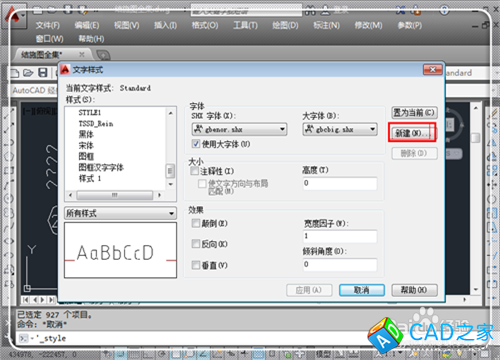Toggle 使用大字体 checkbox

coord(196,144)
